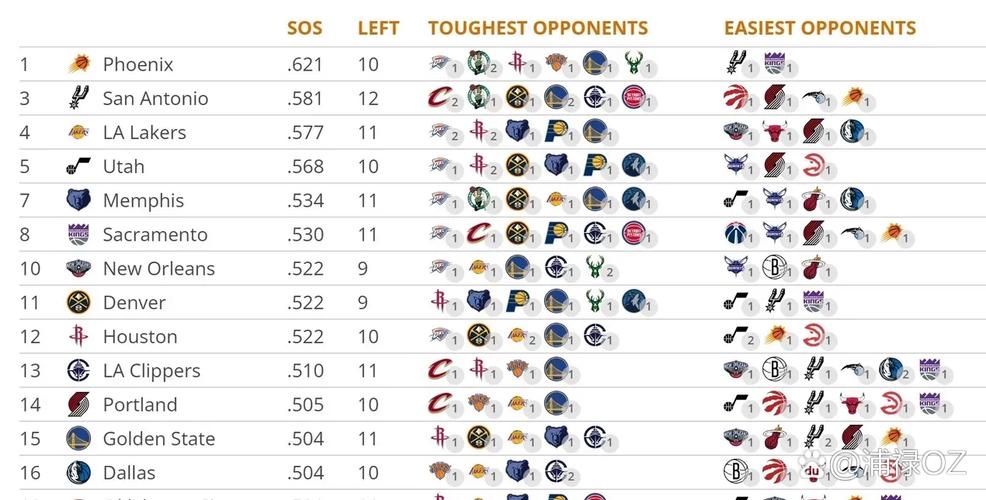Click Bucks logo in Phoenix's toughest opponents
The image size is (986, 500).
coord(632,65)
